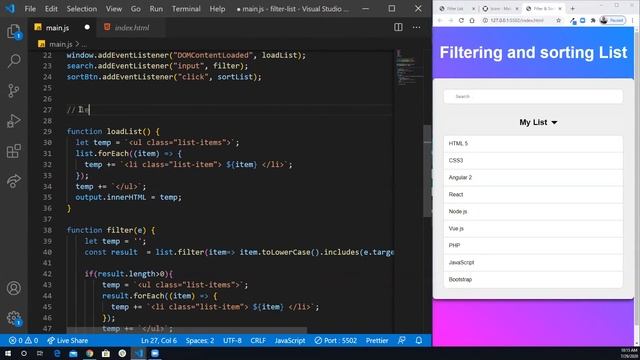Close main.js tab via unsaved dot
The height and width of the screenshot is (360, 640).
pyautogui.click(x=87, y=27)
